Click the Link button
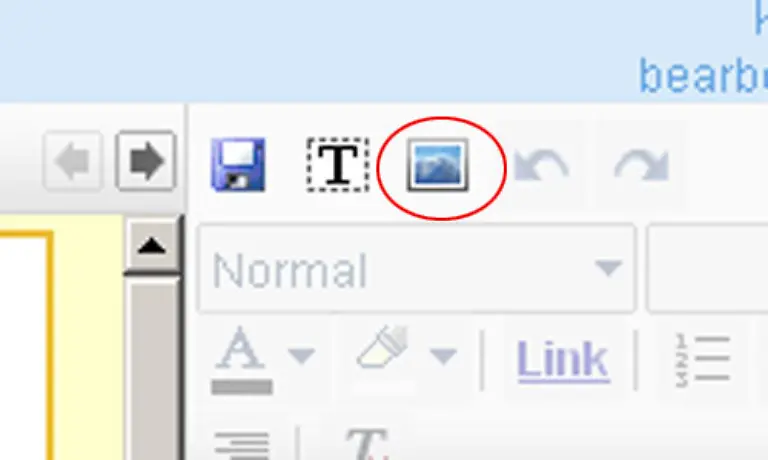768x460 pixels. 563,360
